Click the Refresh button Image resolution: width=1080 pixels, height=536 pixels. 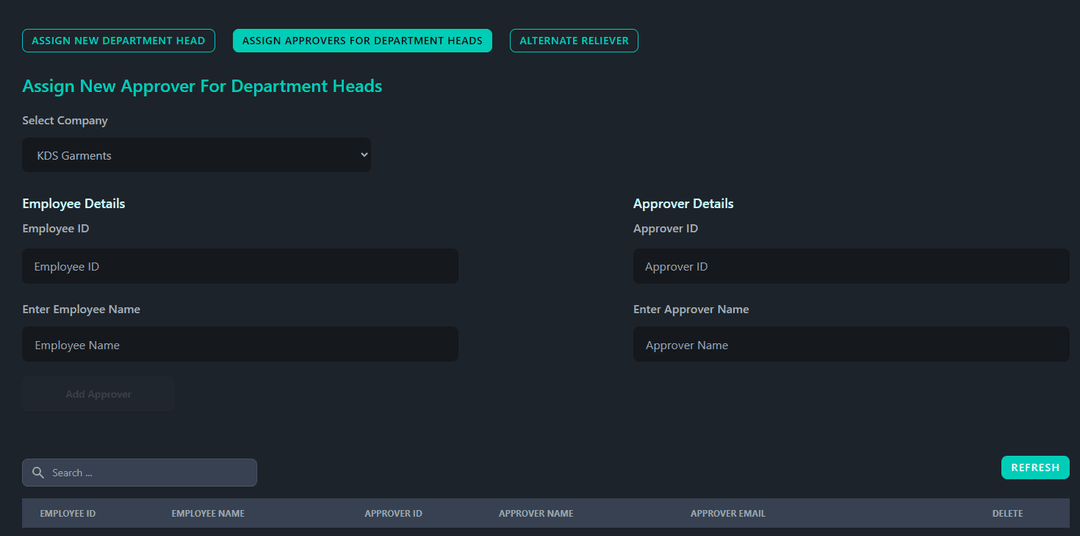pyautogui.click(x=1035, y=468)
